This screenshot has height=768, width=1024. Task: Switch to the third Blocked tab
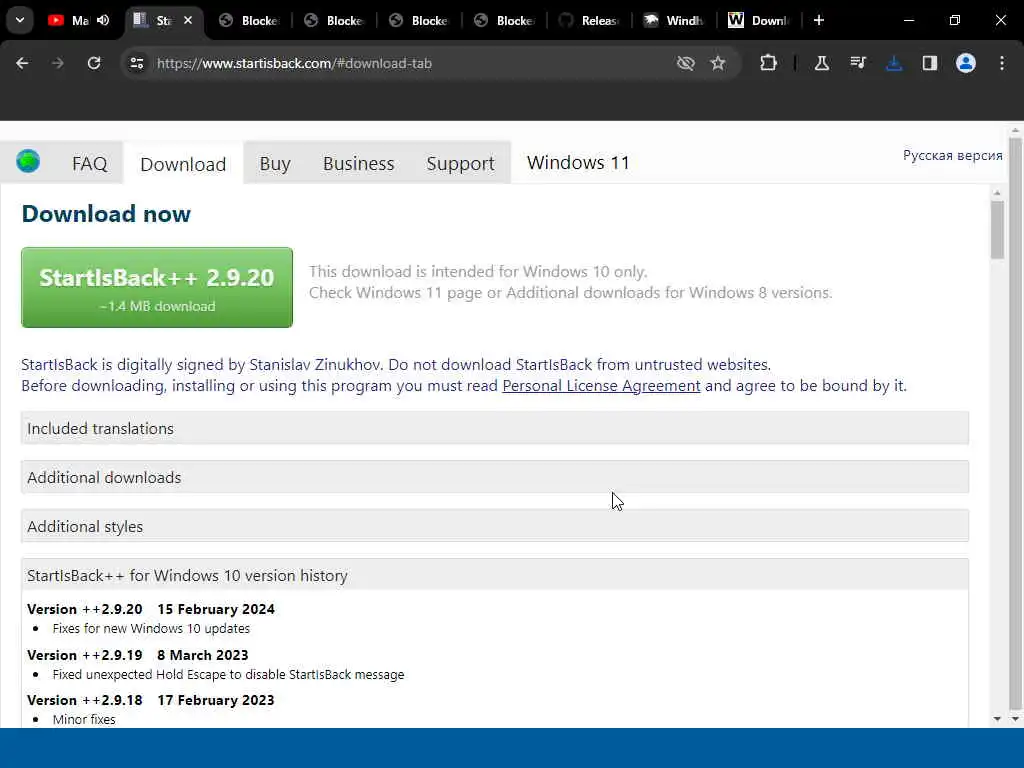point(419,20)
